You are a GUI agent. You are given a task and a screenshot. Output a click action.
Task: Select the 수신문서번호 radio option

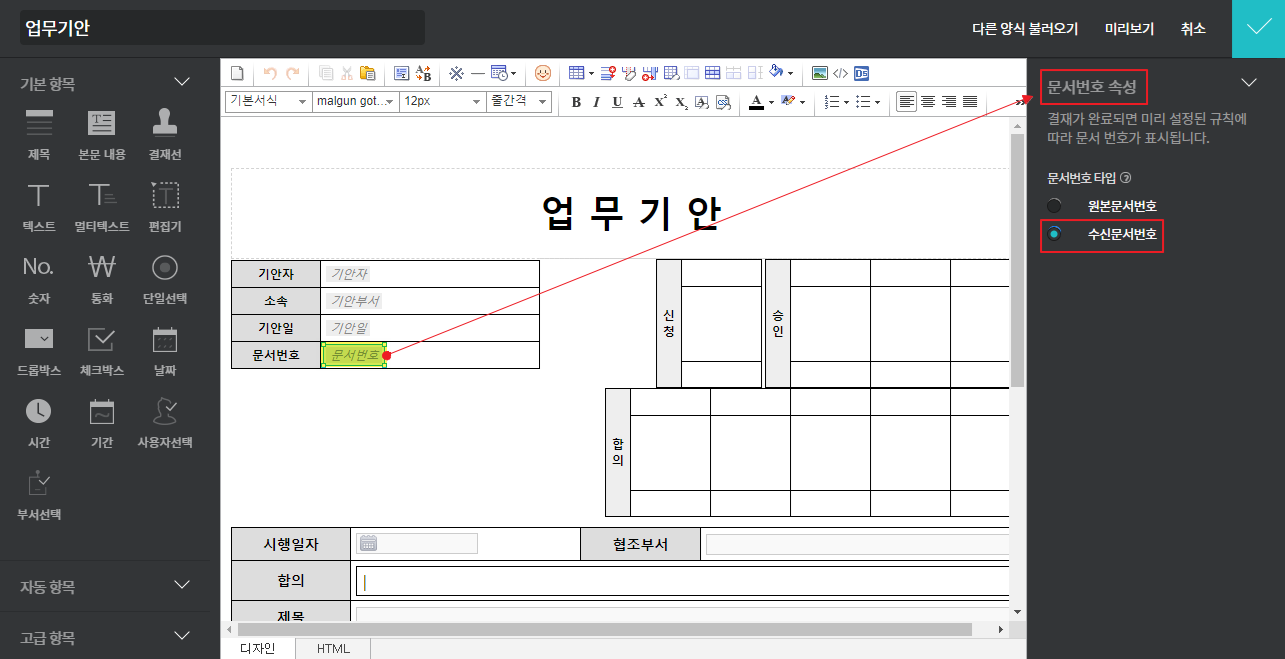coord(1054,235)
